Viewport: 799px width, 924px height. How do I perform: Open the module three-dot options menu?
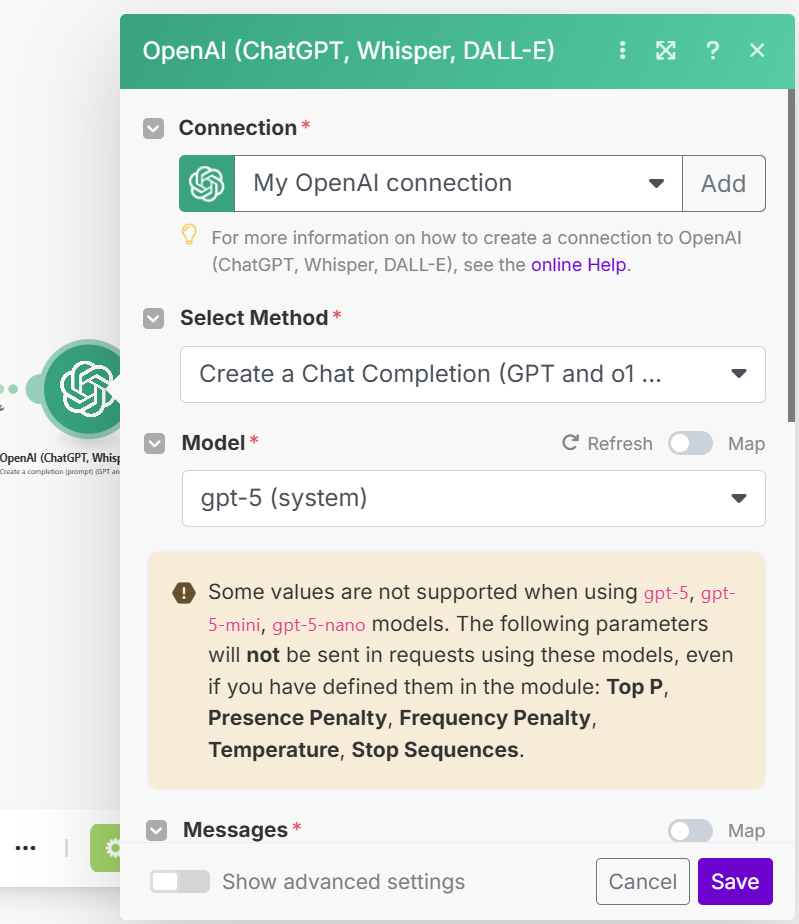pyautogui.click(x=623, y=50)
